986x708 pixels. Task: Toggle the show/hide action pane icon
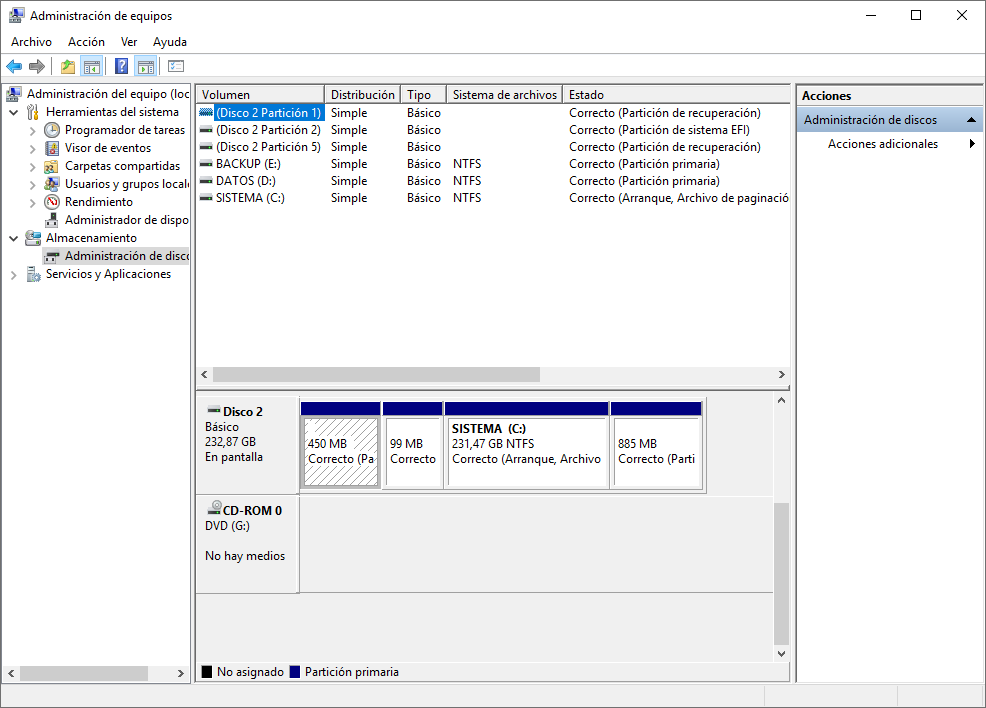tap(146, 66)
